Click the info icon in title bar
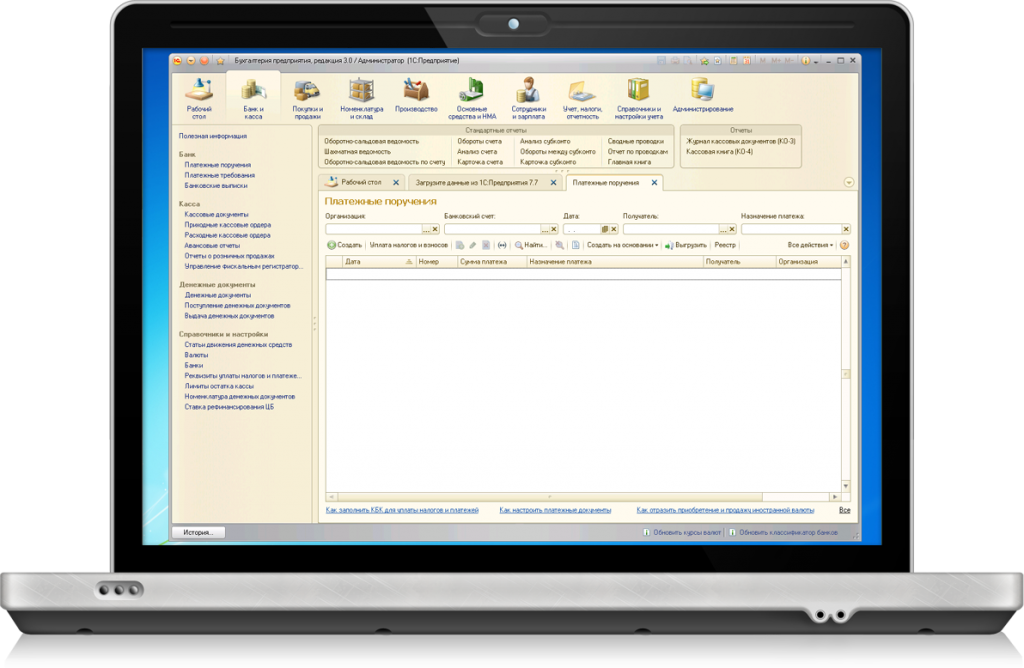This screenshot has width=1024, height=668. tap(805, 61)
